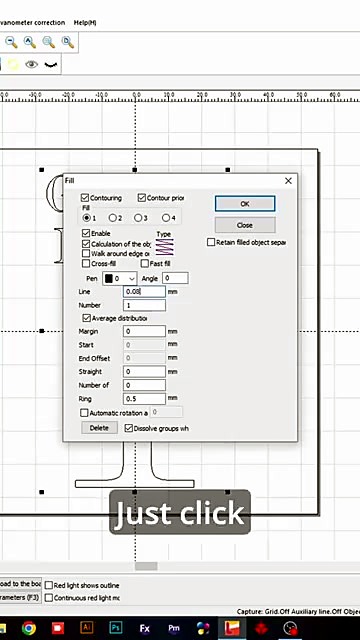Open the Pm app on taskbar
This screenshot has height=640, width=360.
click(x=174, y=628)
